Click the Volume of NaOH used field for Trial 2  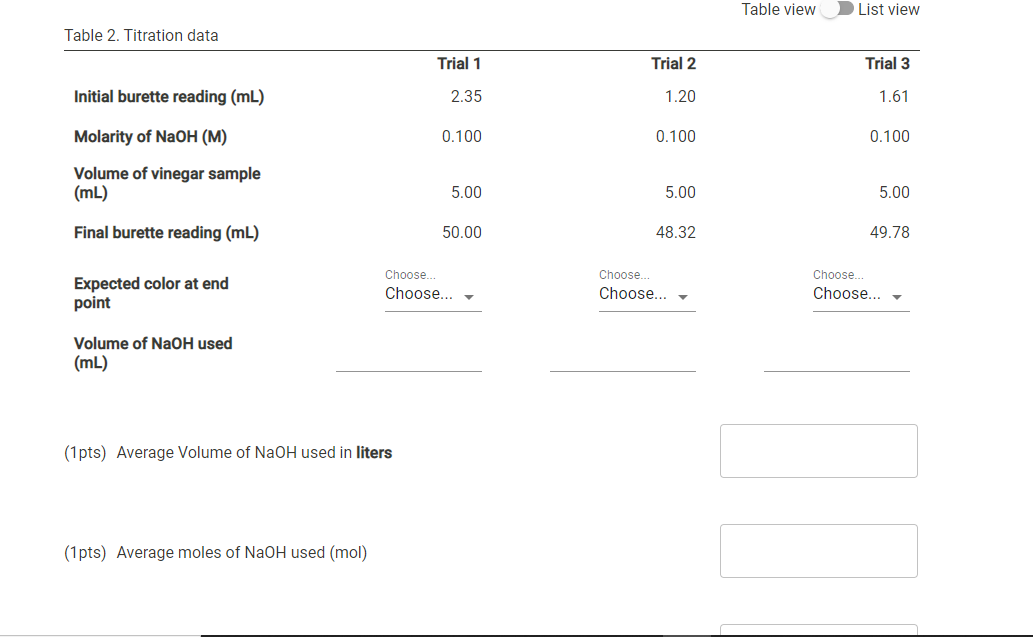tap(622, 368)
